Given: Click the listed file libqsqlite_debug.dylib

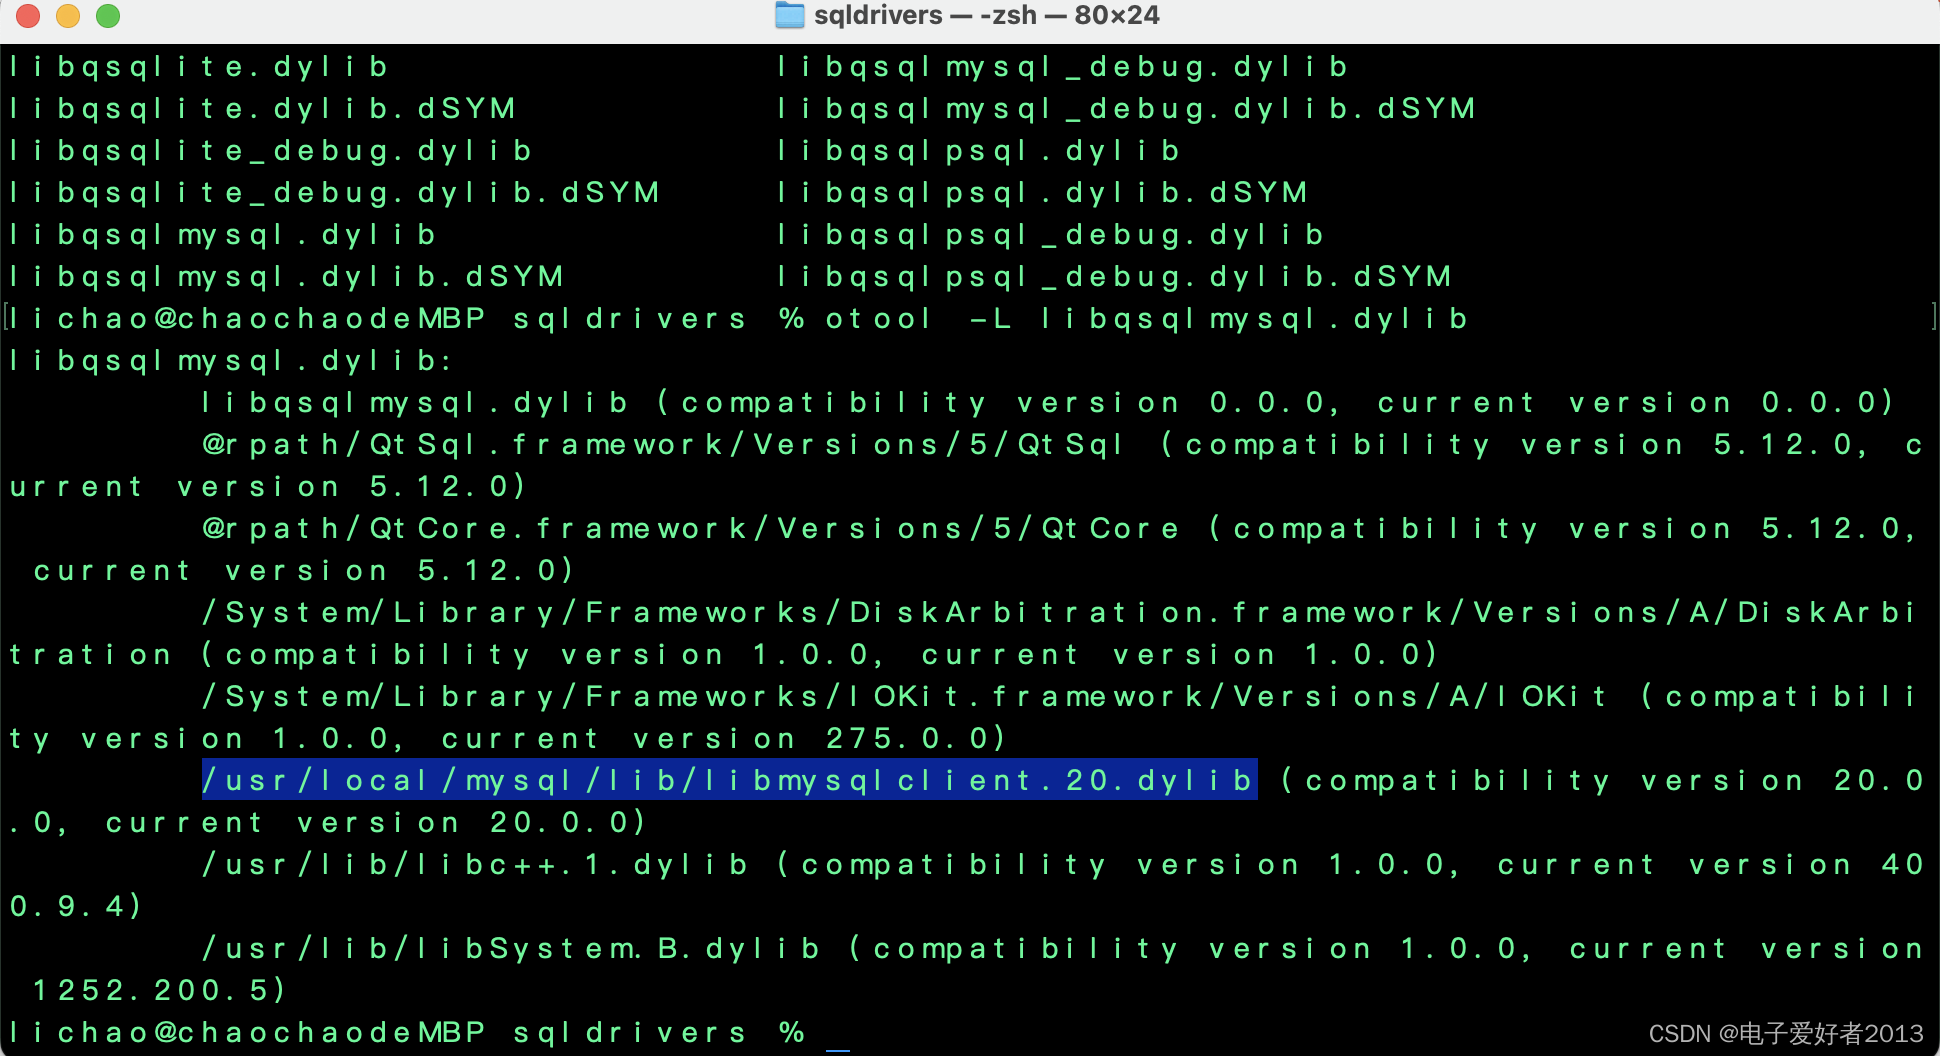Looking at the screenshot, I should pyautogui.click(x=270, y=151).
